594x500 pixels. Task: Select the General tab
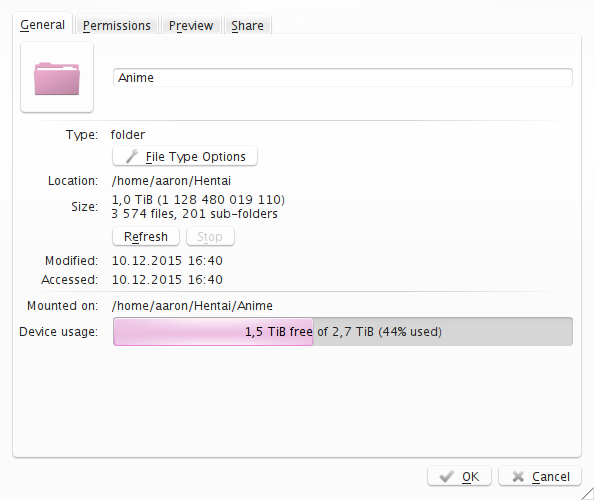click(42, 25)
